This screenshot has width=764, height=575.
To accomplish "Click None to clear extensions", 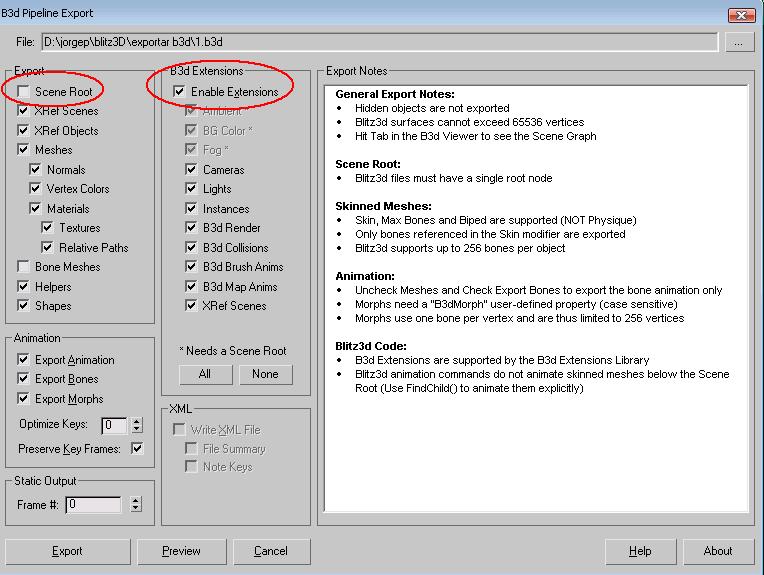I will coord(266,374).
